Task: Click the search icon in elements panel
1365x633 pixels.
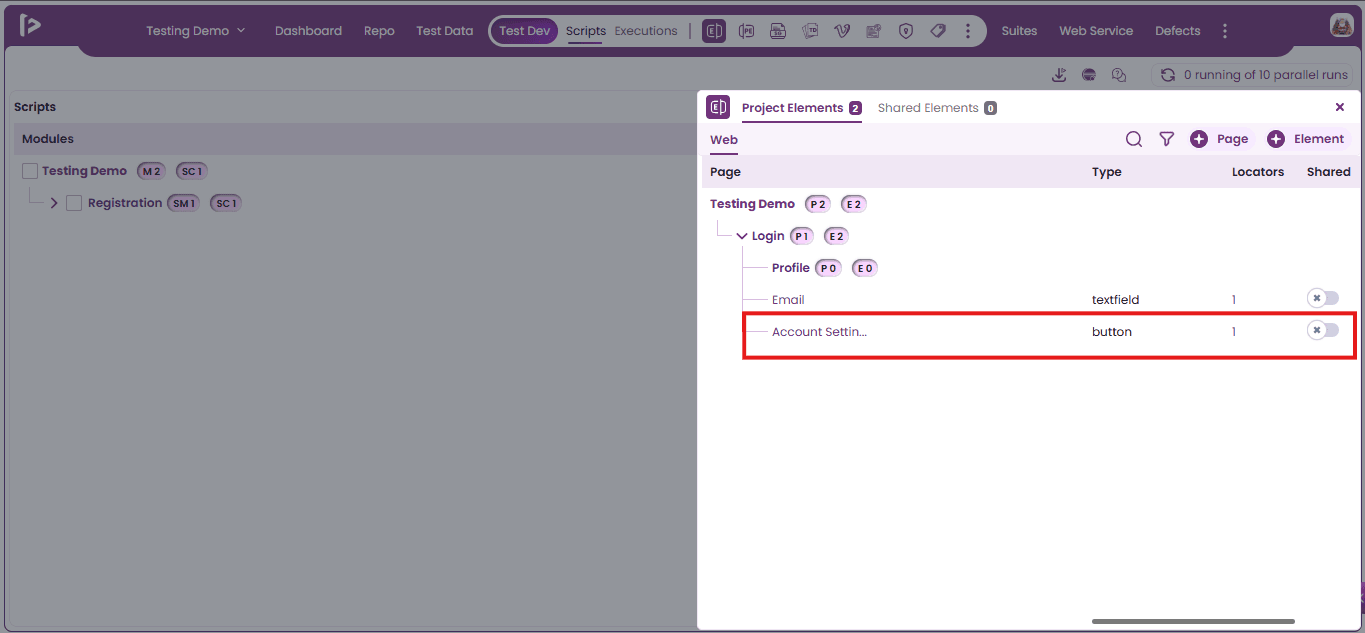Action: (1134, 139)
